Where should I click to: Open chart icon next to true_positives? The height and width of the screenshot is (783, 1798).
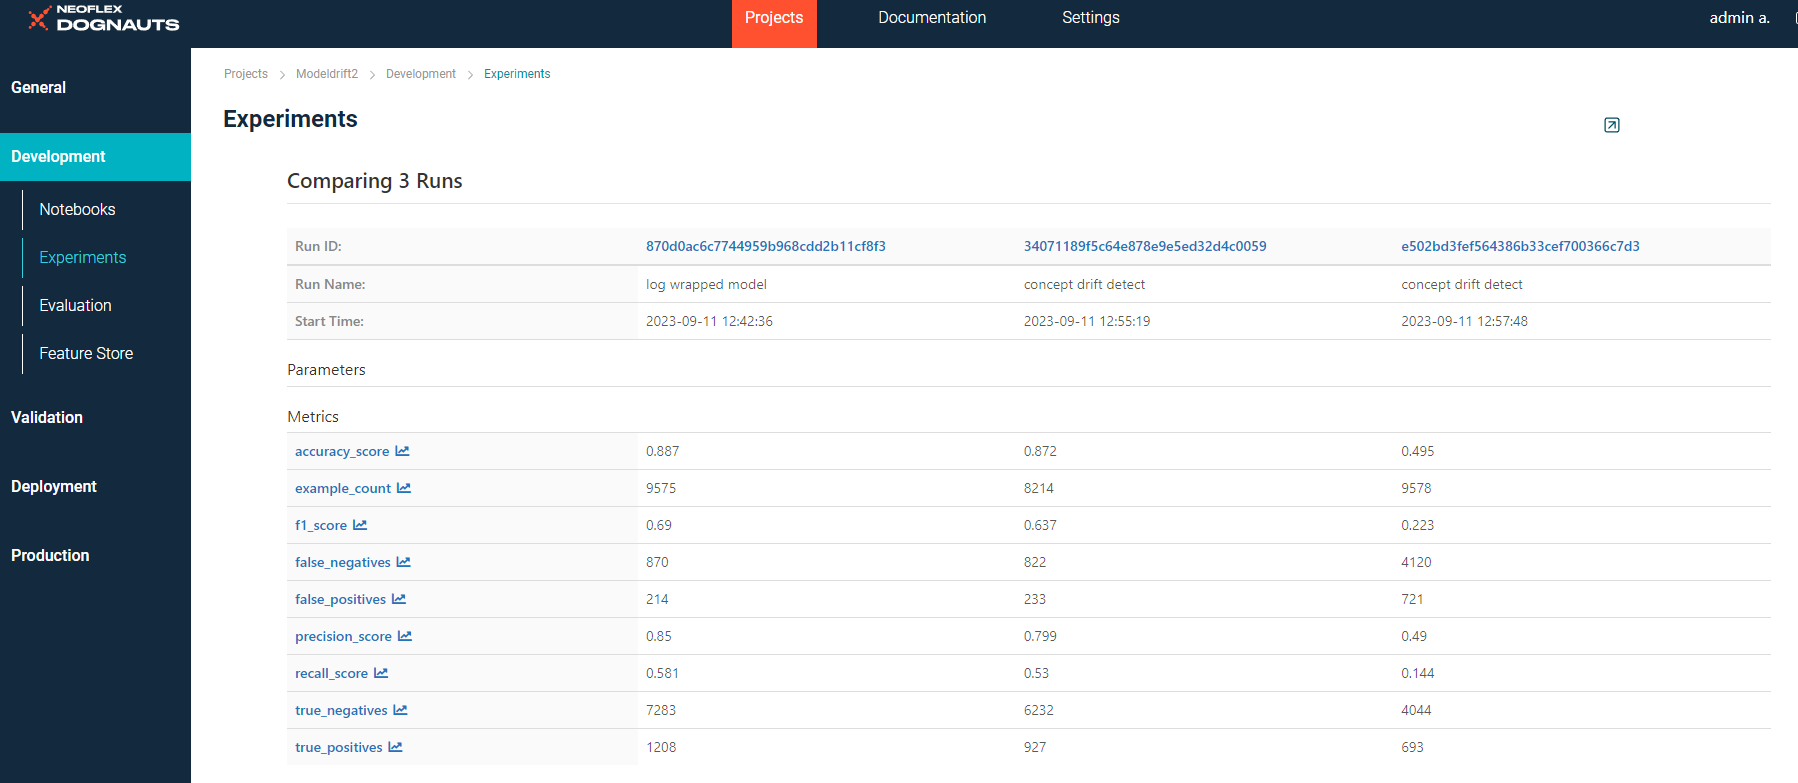[396, 747]
